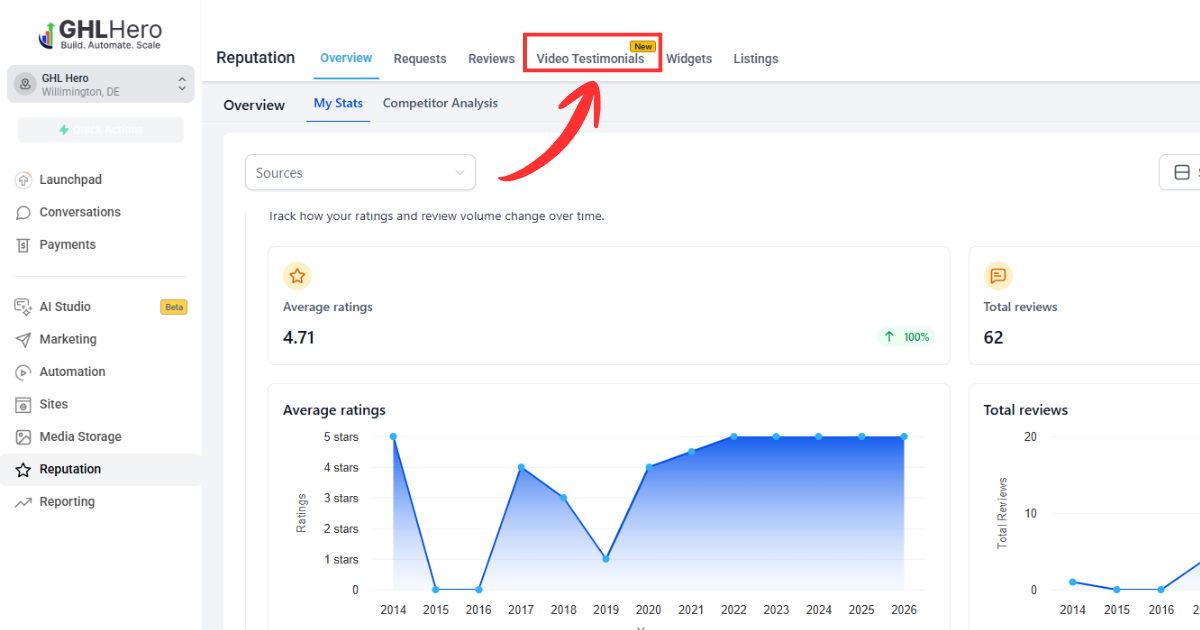Click the account avatar icon beside GHL Hero
The height and width of the screenshot is (630, 1200).
tap(25, 84)
